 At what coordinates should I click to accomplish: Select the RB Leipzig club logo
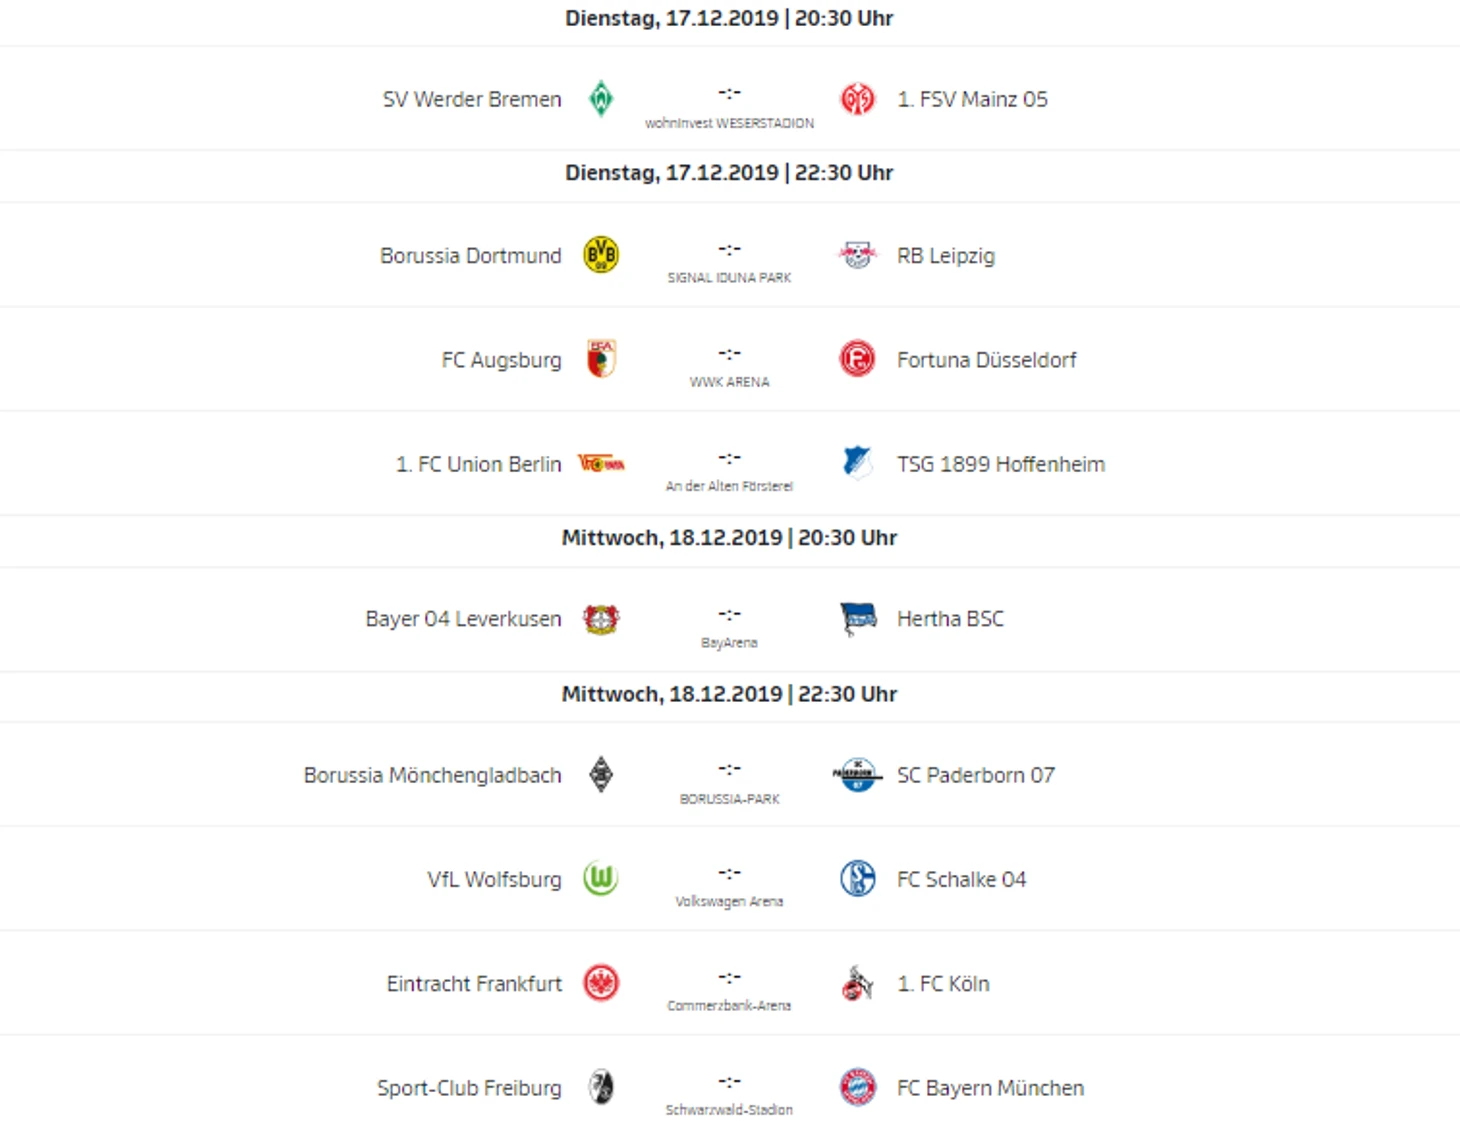tap(857, 255)
